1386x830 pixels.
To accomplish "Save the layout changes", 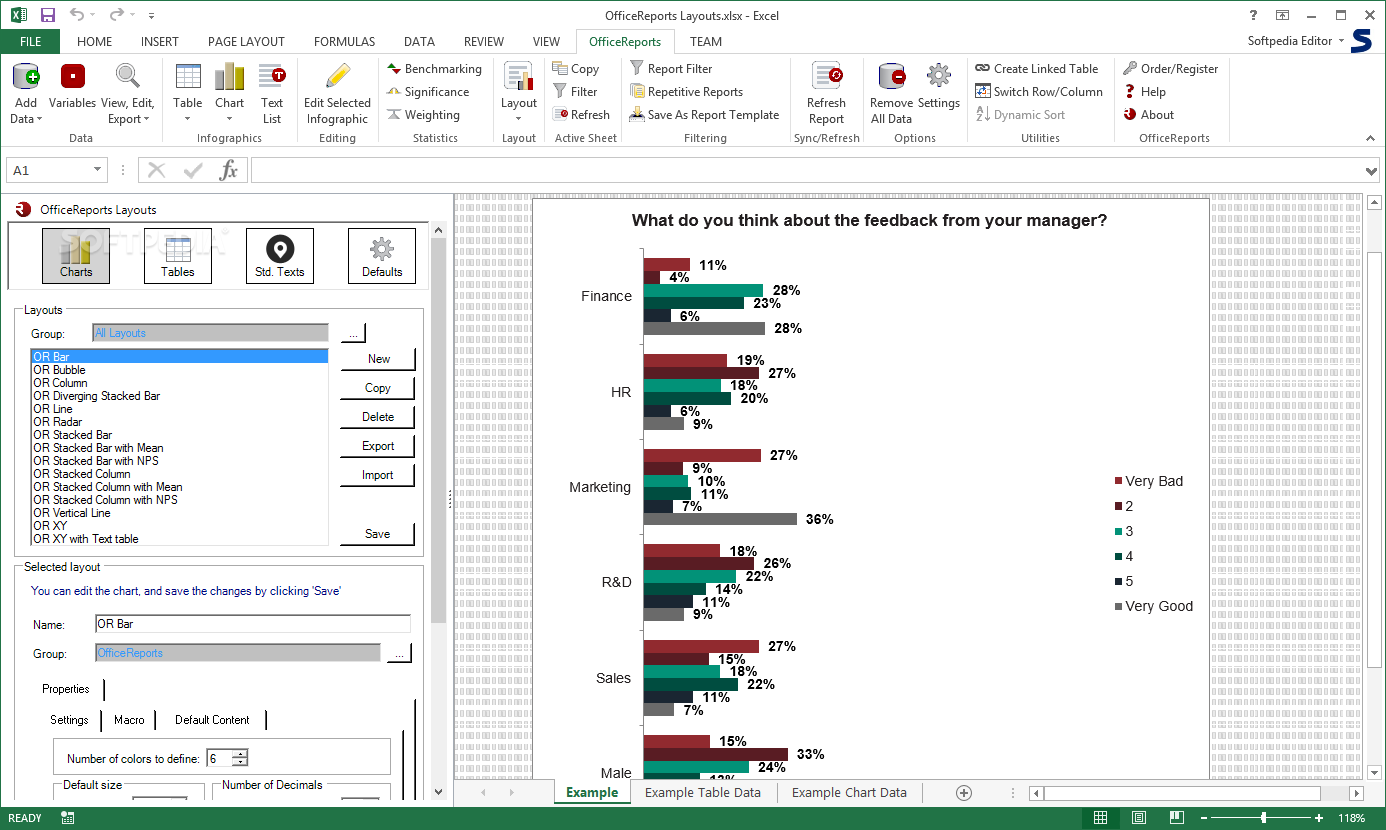I will tap(378, 534).
